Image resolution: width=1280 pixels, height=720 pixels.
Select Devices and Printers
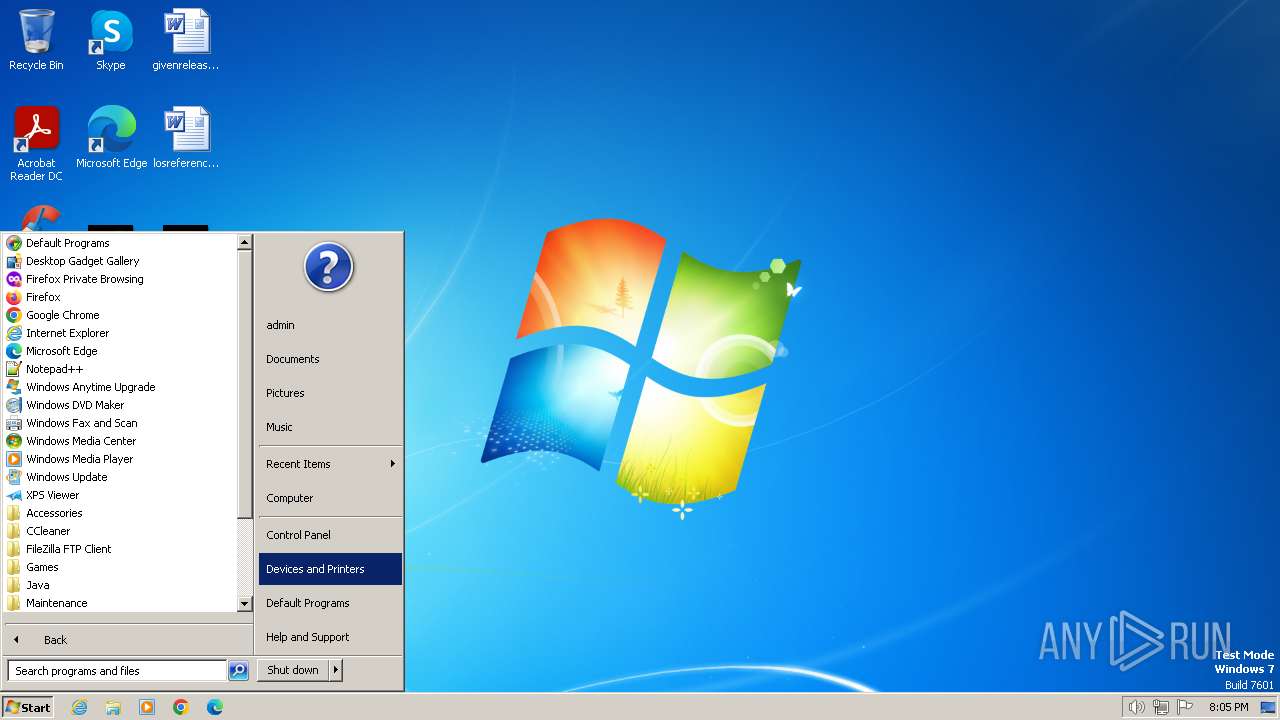tap(330, 569)
